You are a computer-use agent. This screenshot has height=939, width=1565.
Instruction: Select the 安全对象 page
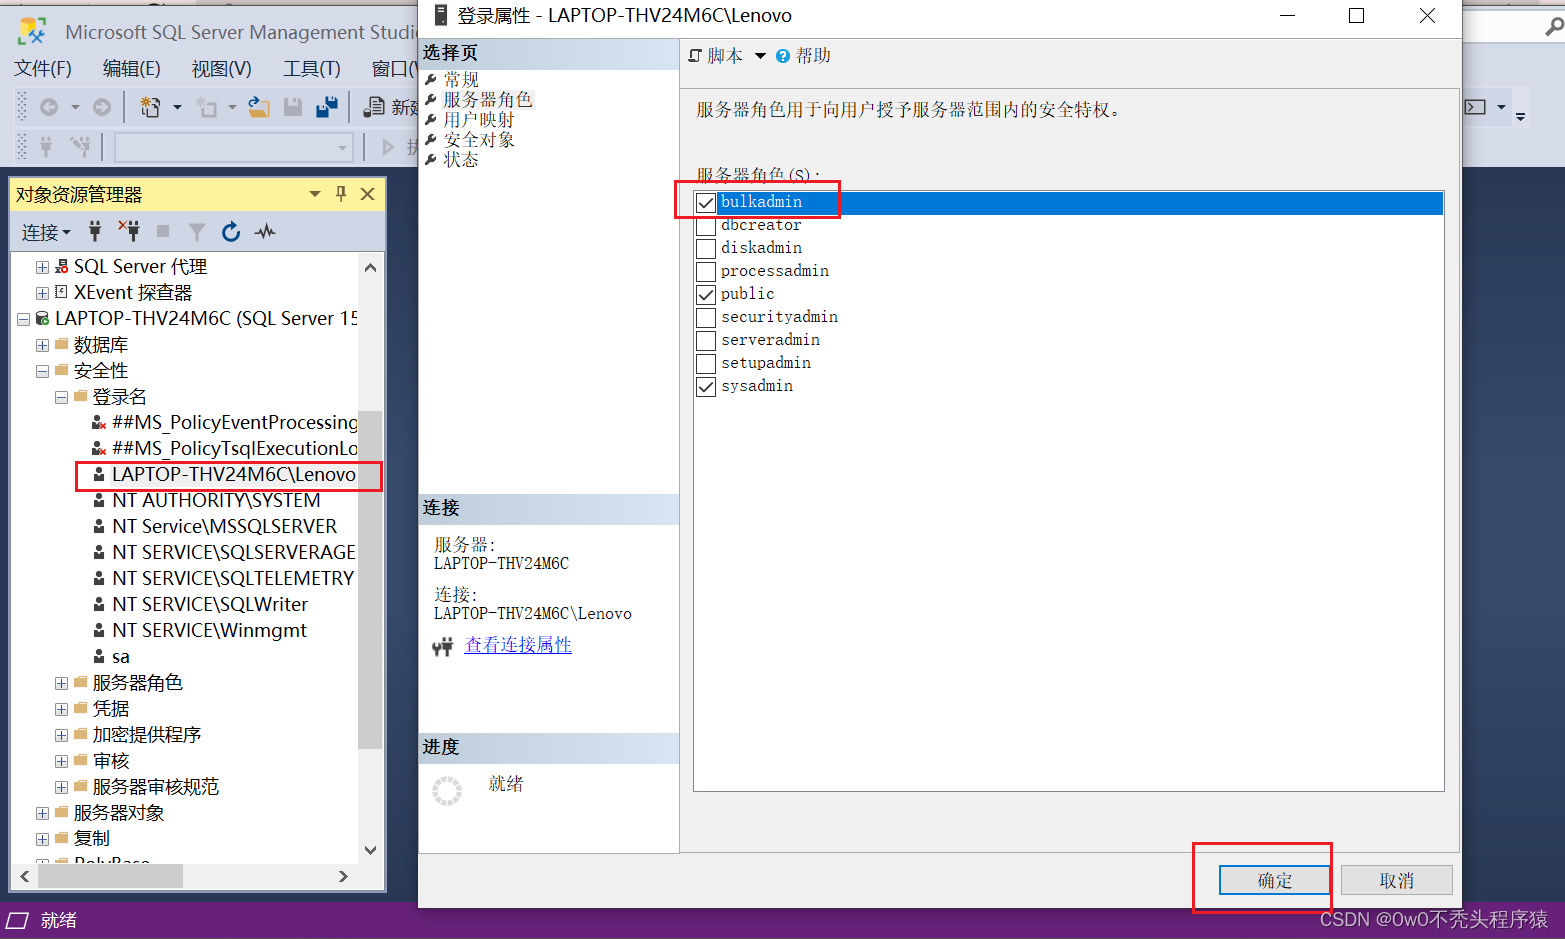[x=479, y=140]
